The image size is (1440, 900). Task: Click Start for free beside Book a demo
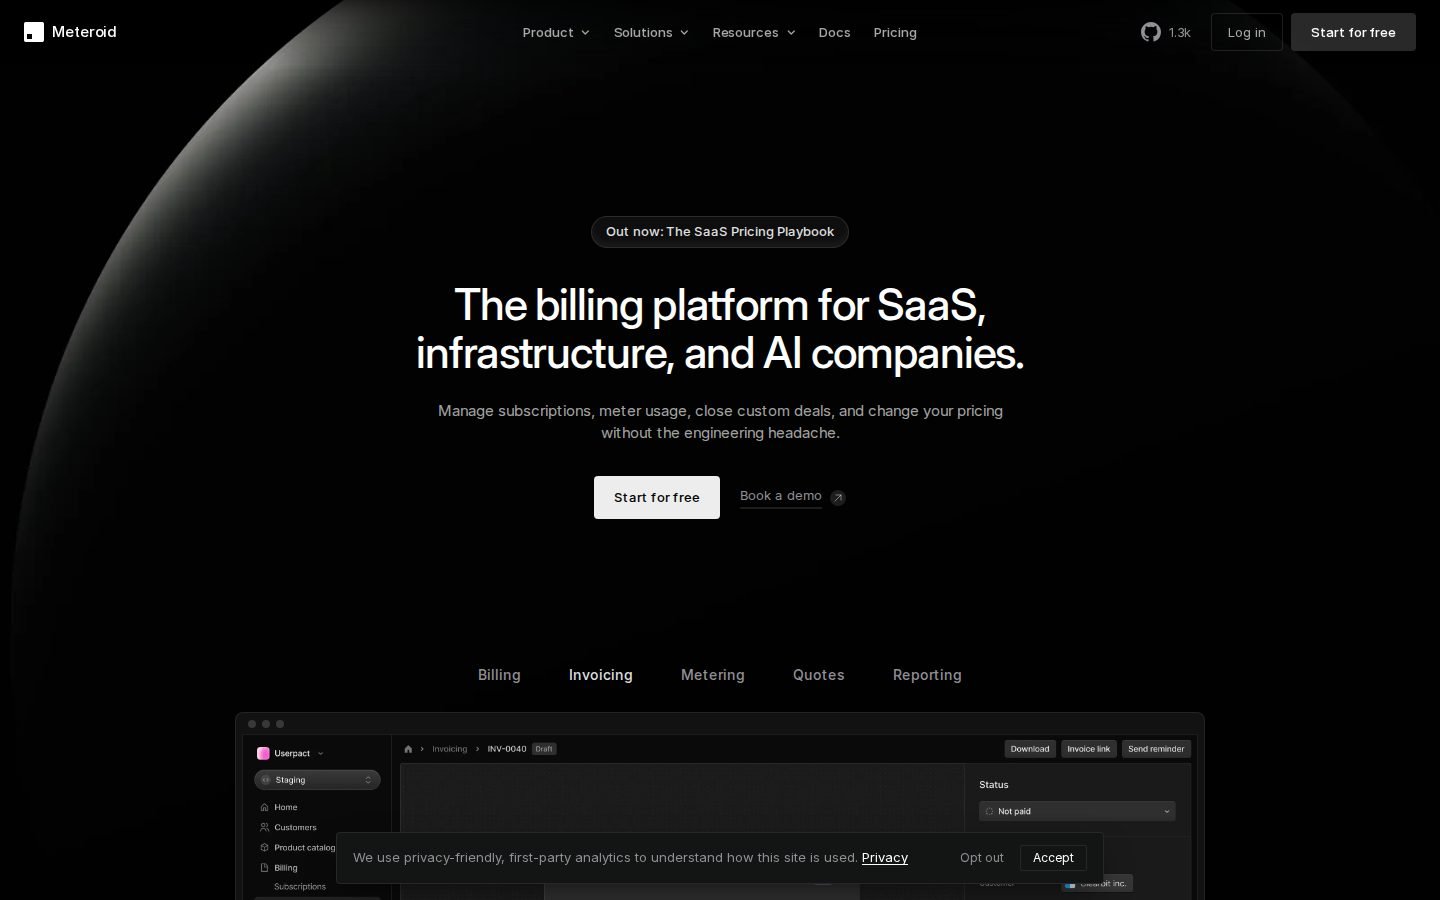657,497
